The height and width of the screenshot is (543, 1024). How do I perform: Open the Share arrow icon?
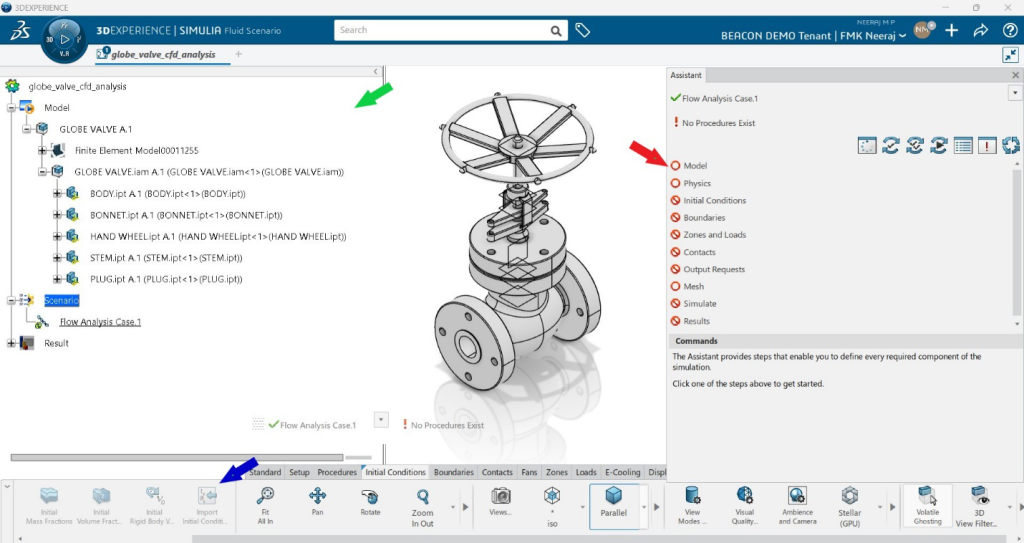tap(980, 30)
